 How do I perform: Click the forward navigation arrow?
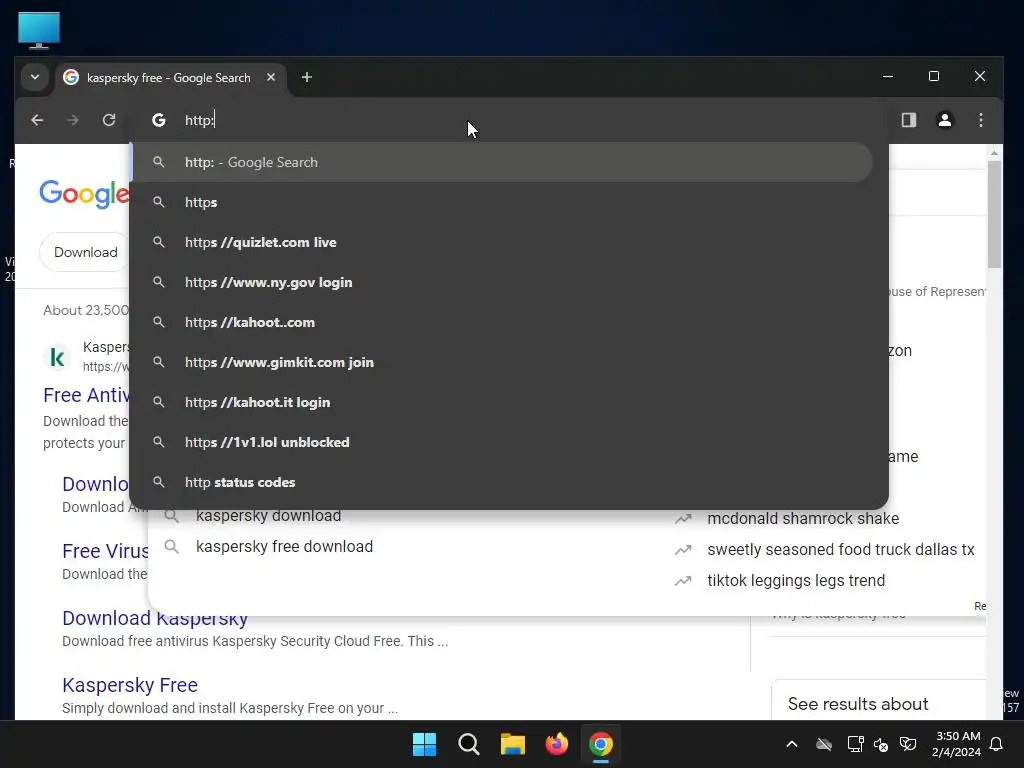pyautogui.click(x=73, y=120)
